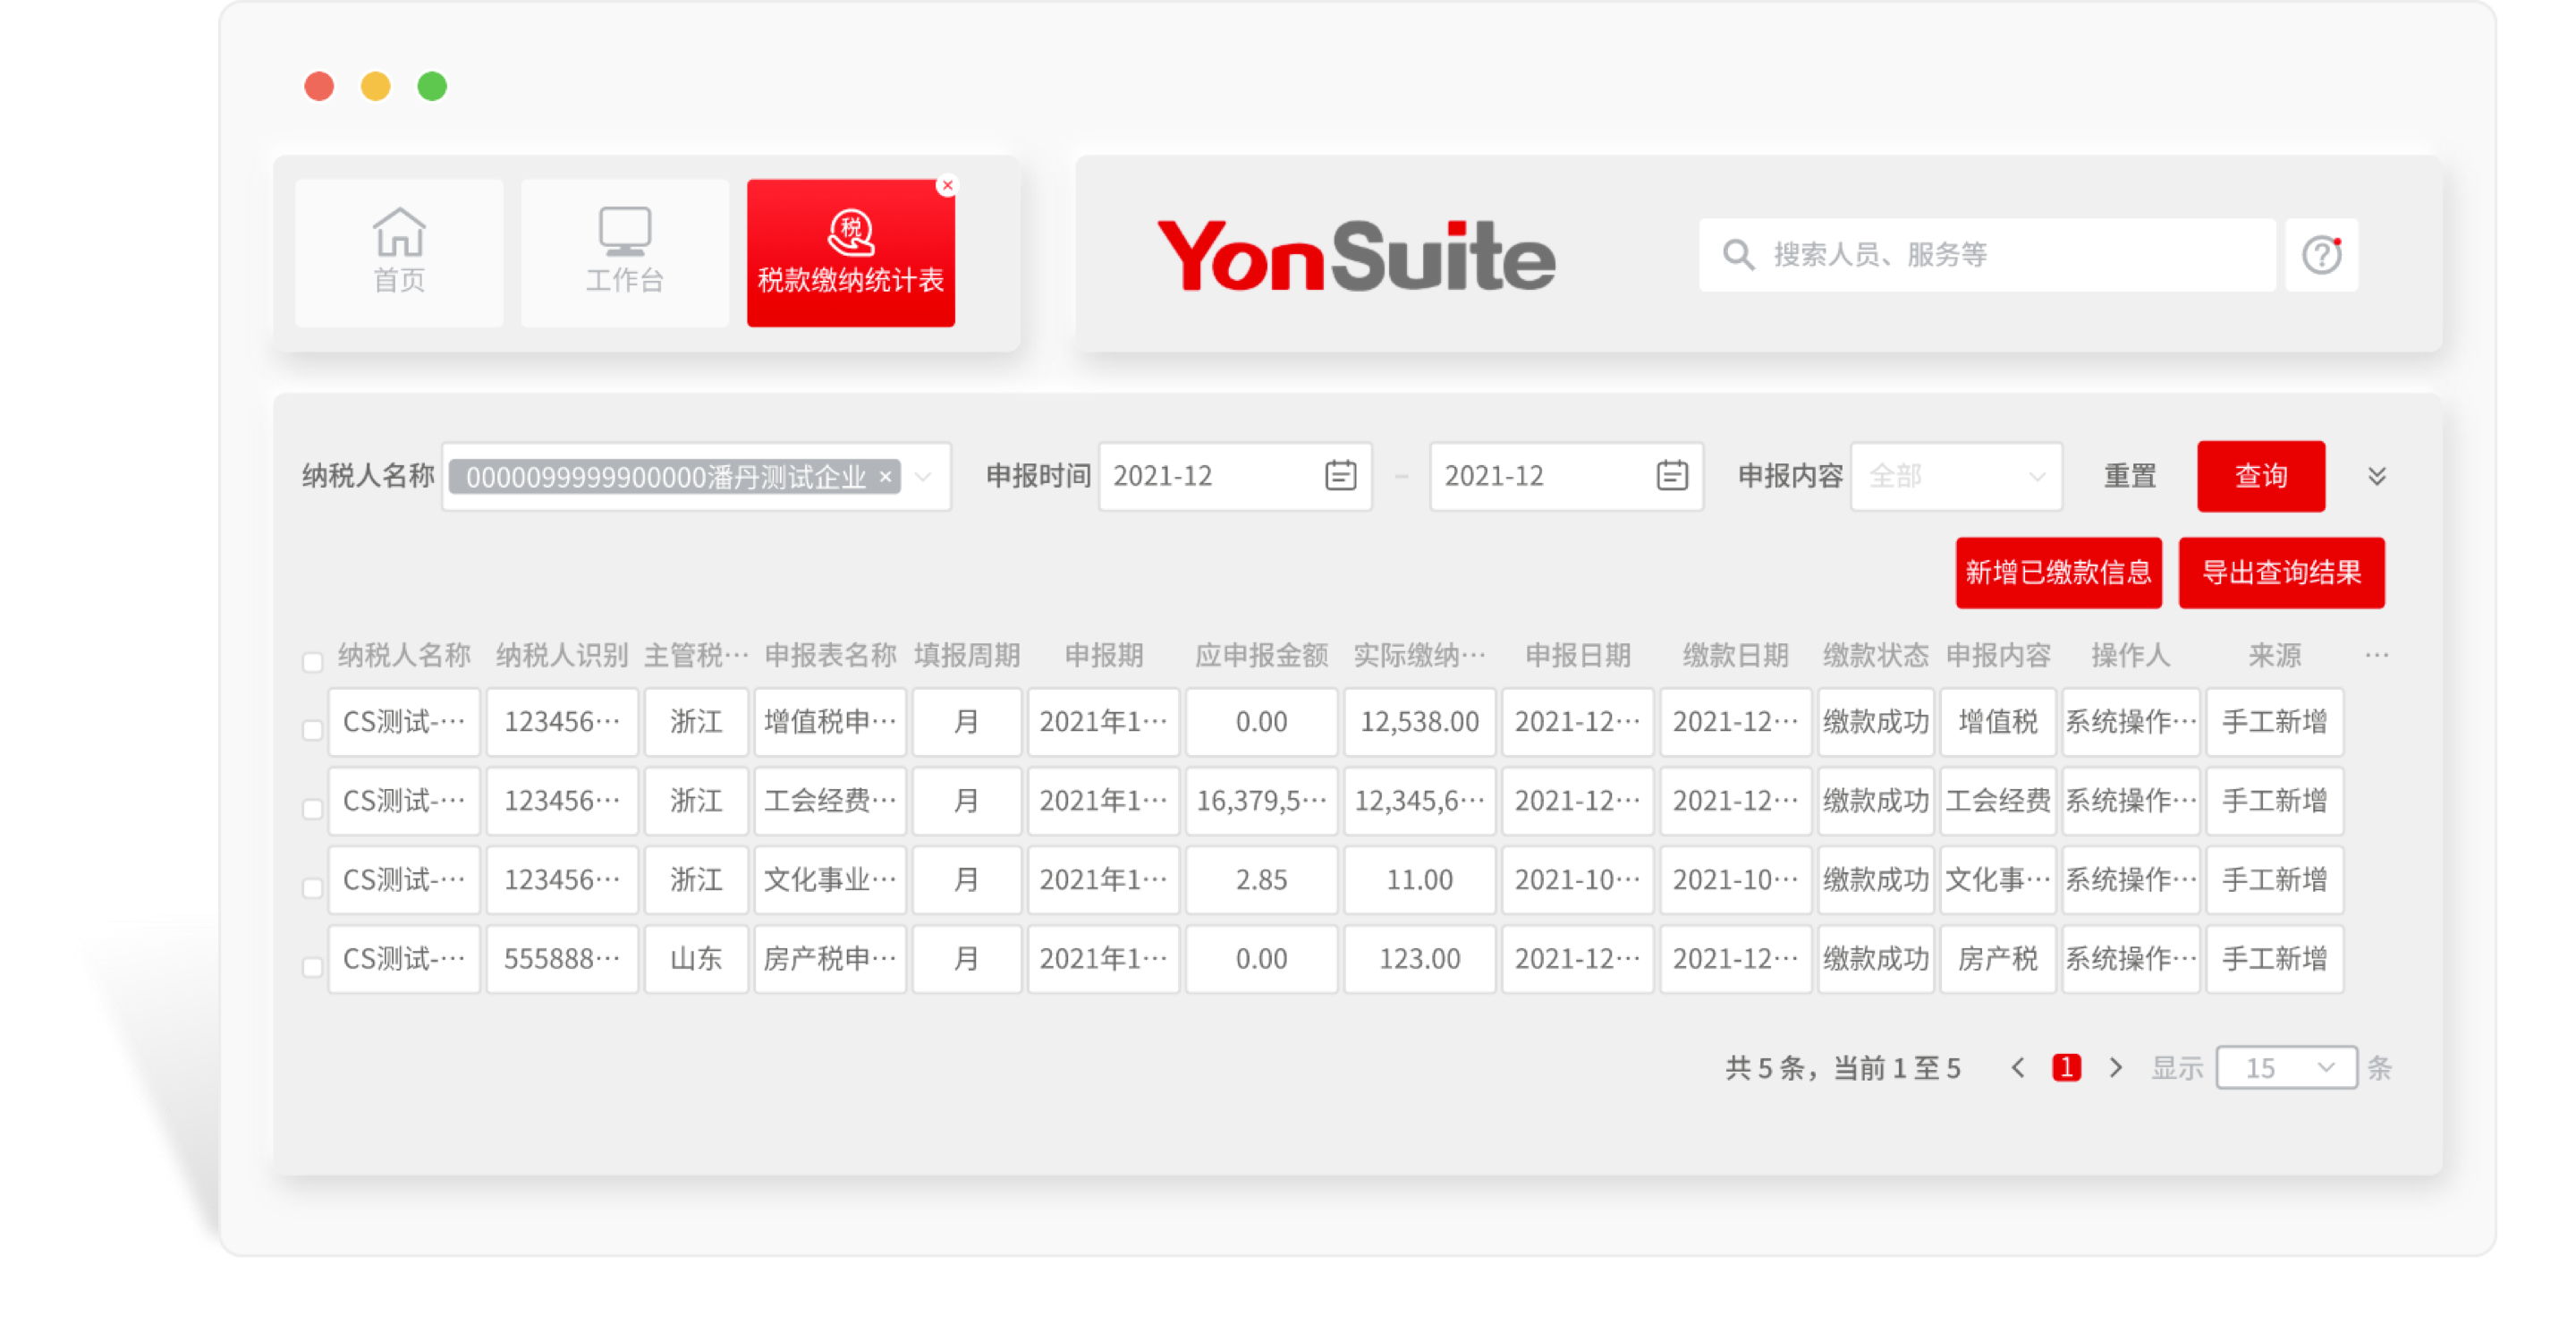
Task: Click the help question mark icon
Action: [2321, 255]
